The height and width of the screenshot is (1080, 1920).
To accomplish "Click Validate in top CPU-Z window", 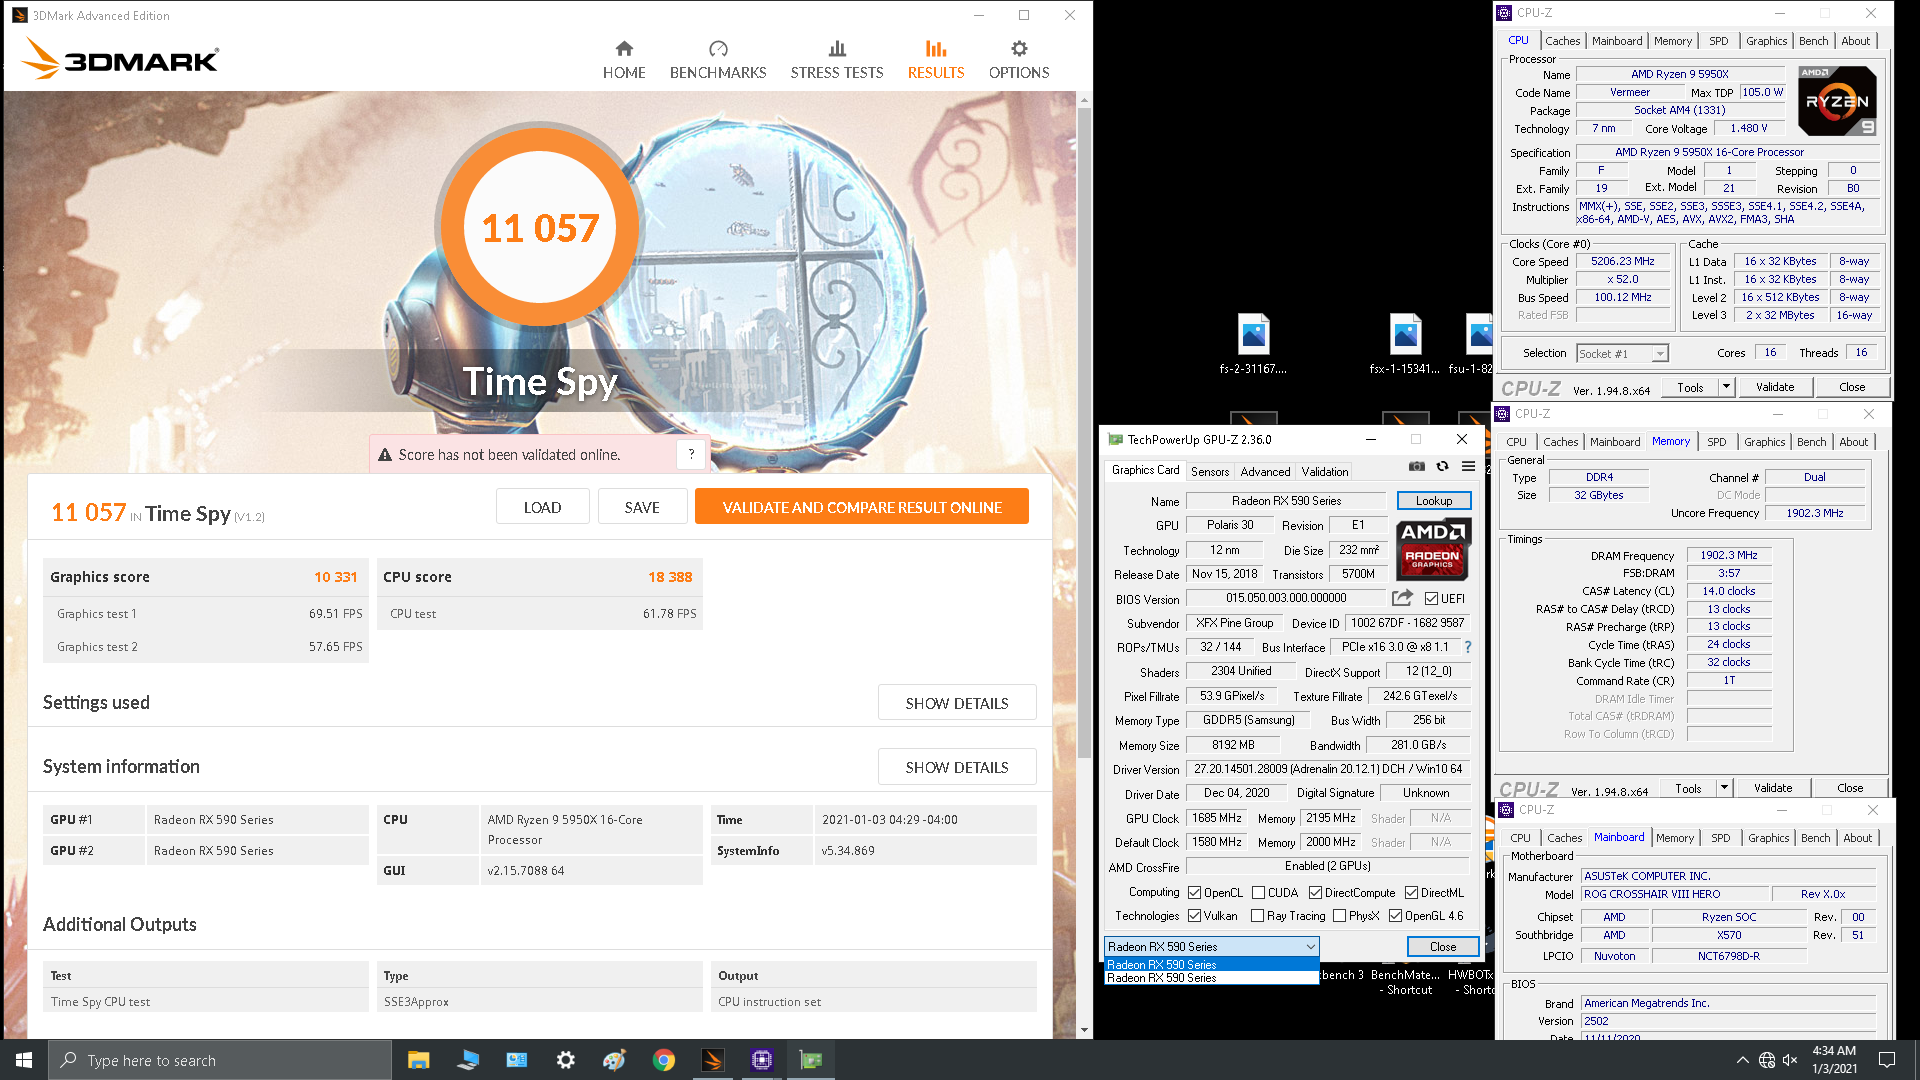I will tap(1774, 386).
